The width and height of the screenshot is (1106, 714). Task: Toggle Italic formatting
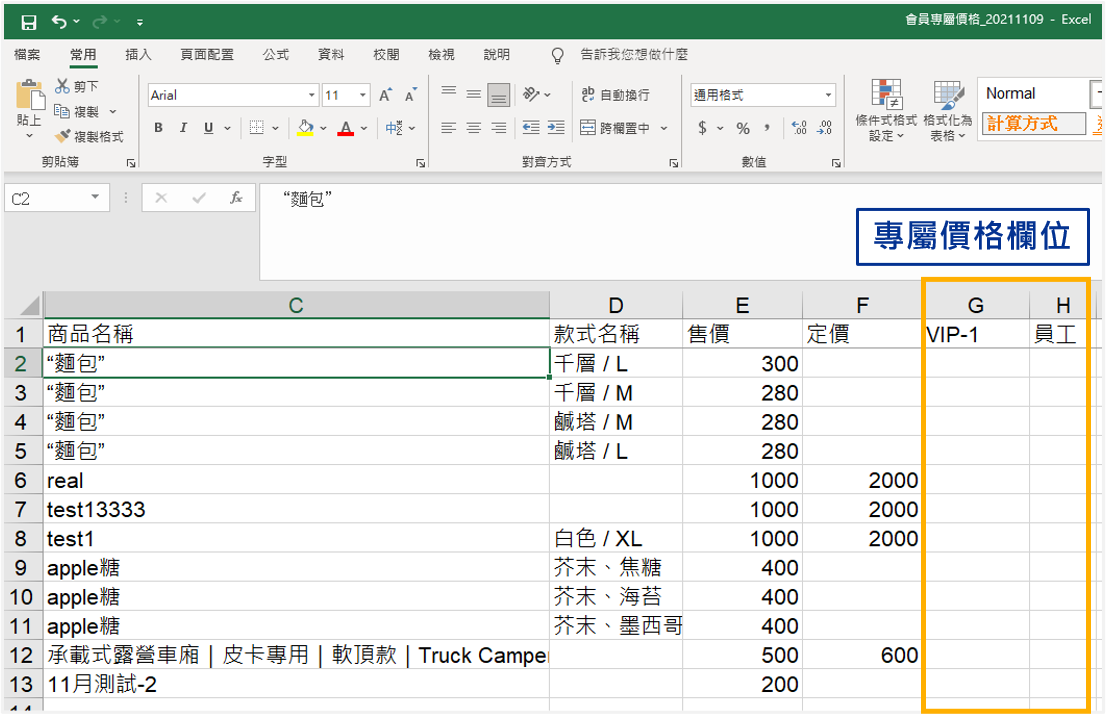pyautogui.click(x=183, y=128)
